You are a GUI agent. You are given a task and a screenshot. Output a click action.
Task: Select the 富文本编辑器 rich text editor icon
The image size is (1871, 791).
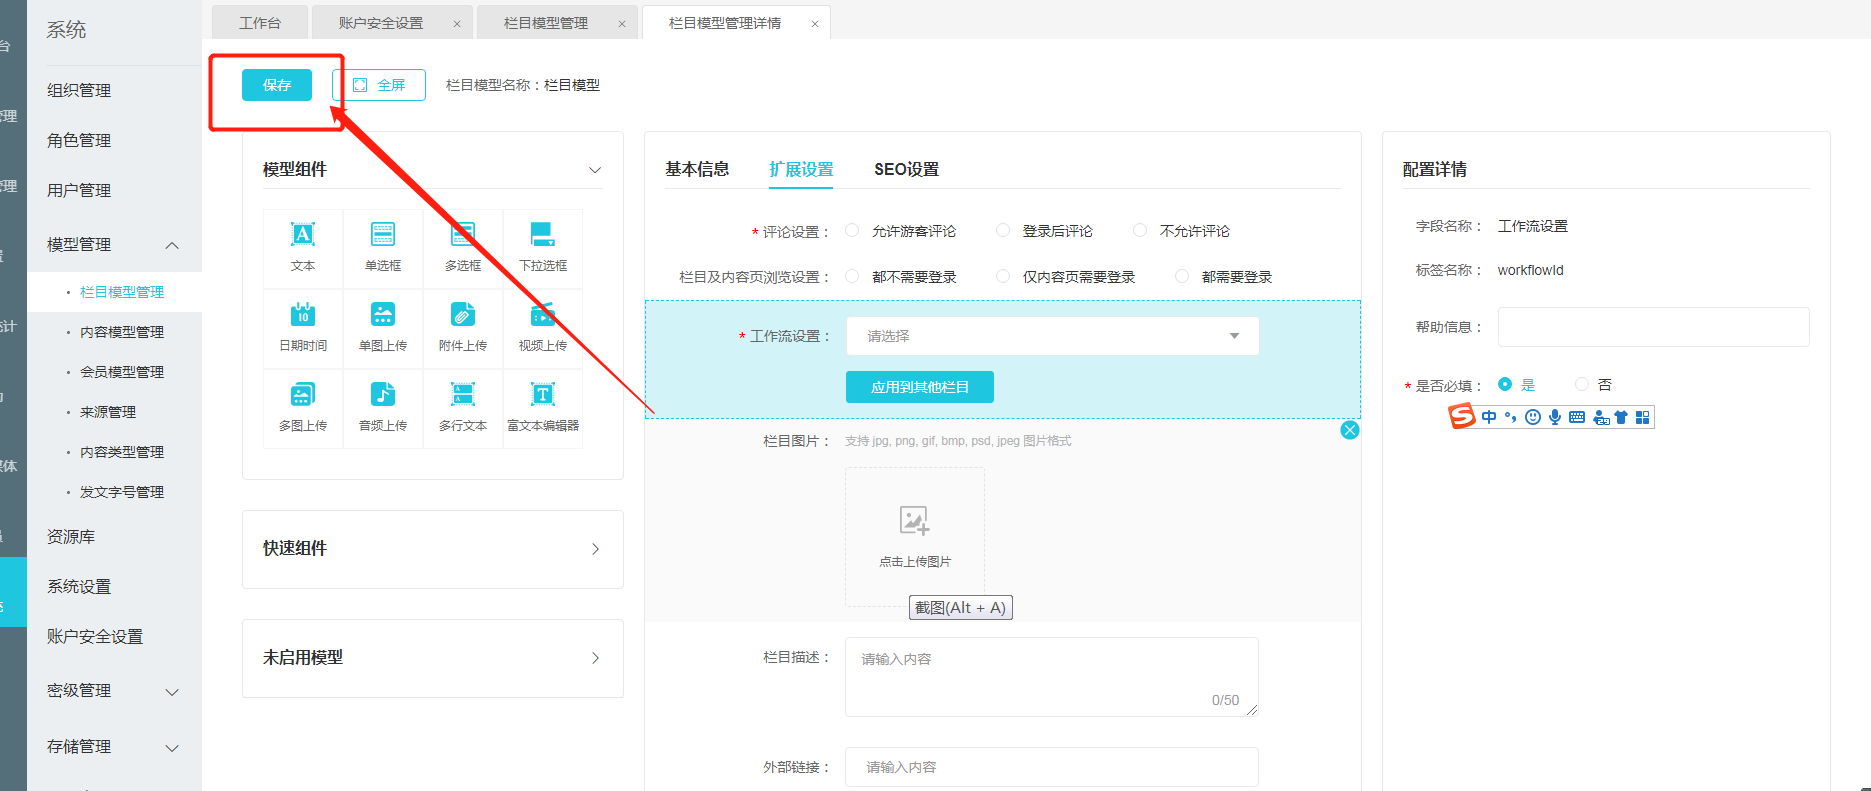pos(543,396)
